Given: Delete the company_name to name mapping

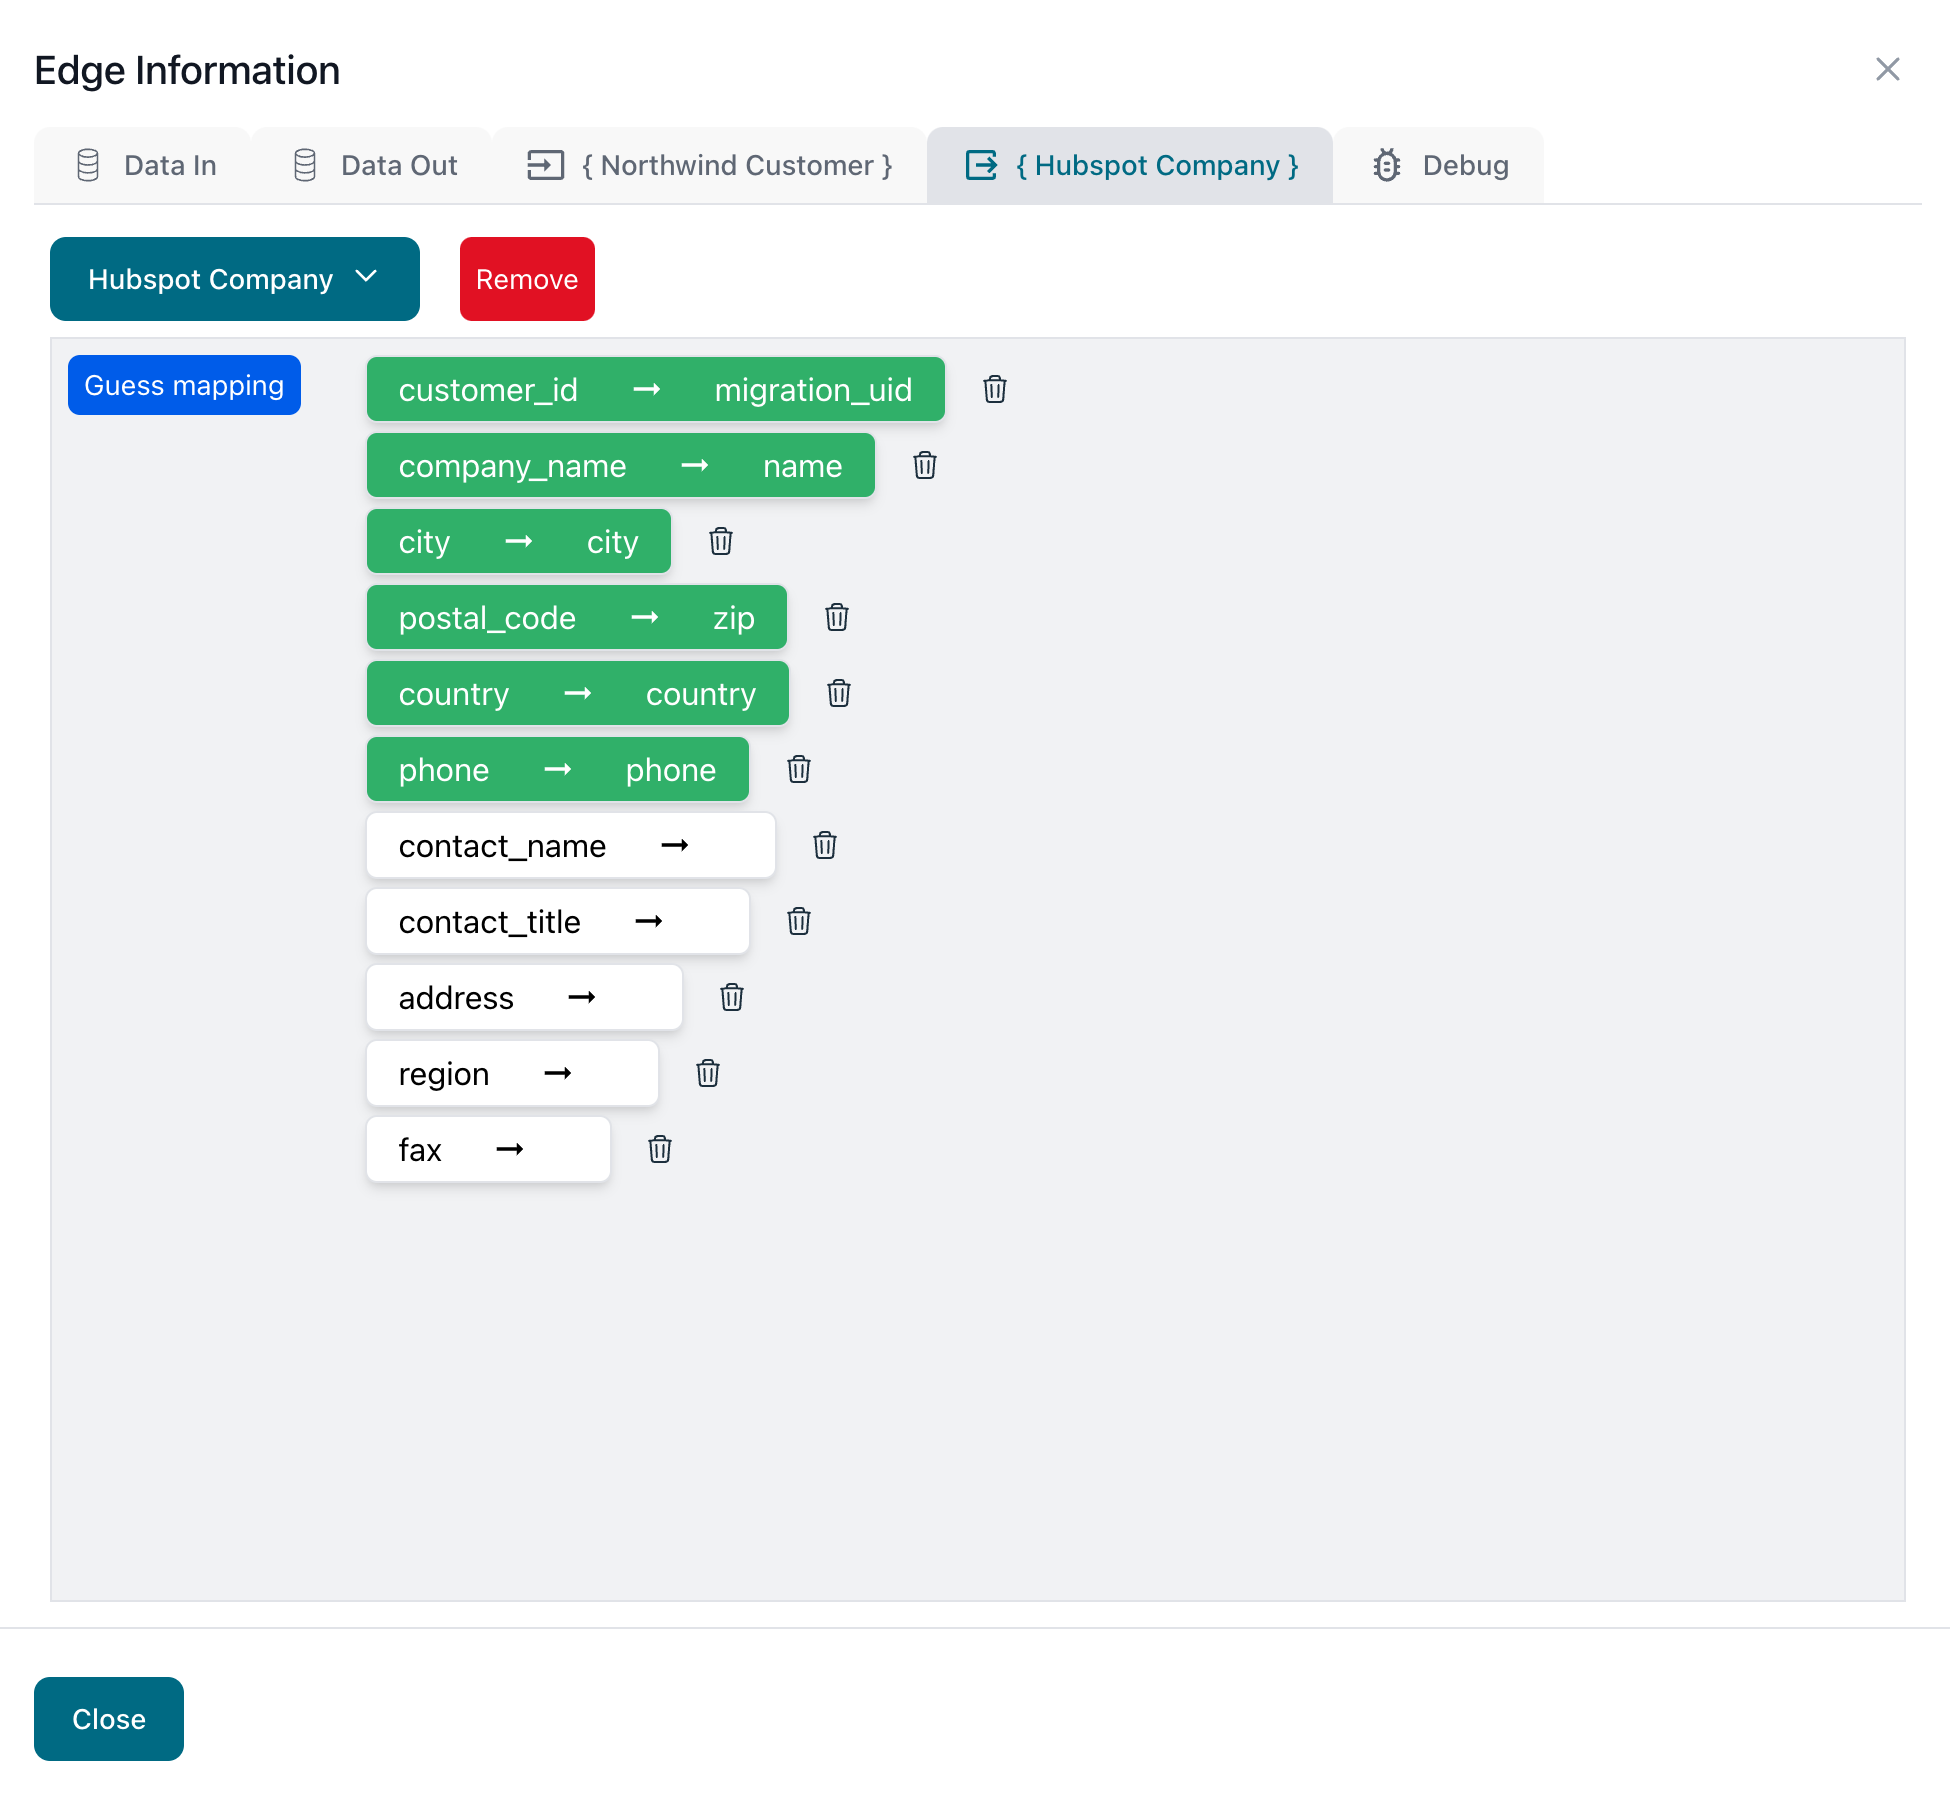Looking at the screenshot, I should click(924, 465).
